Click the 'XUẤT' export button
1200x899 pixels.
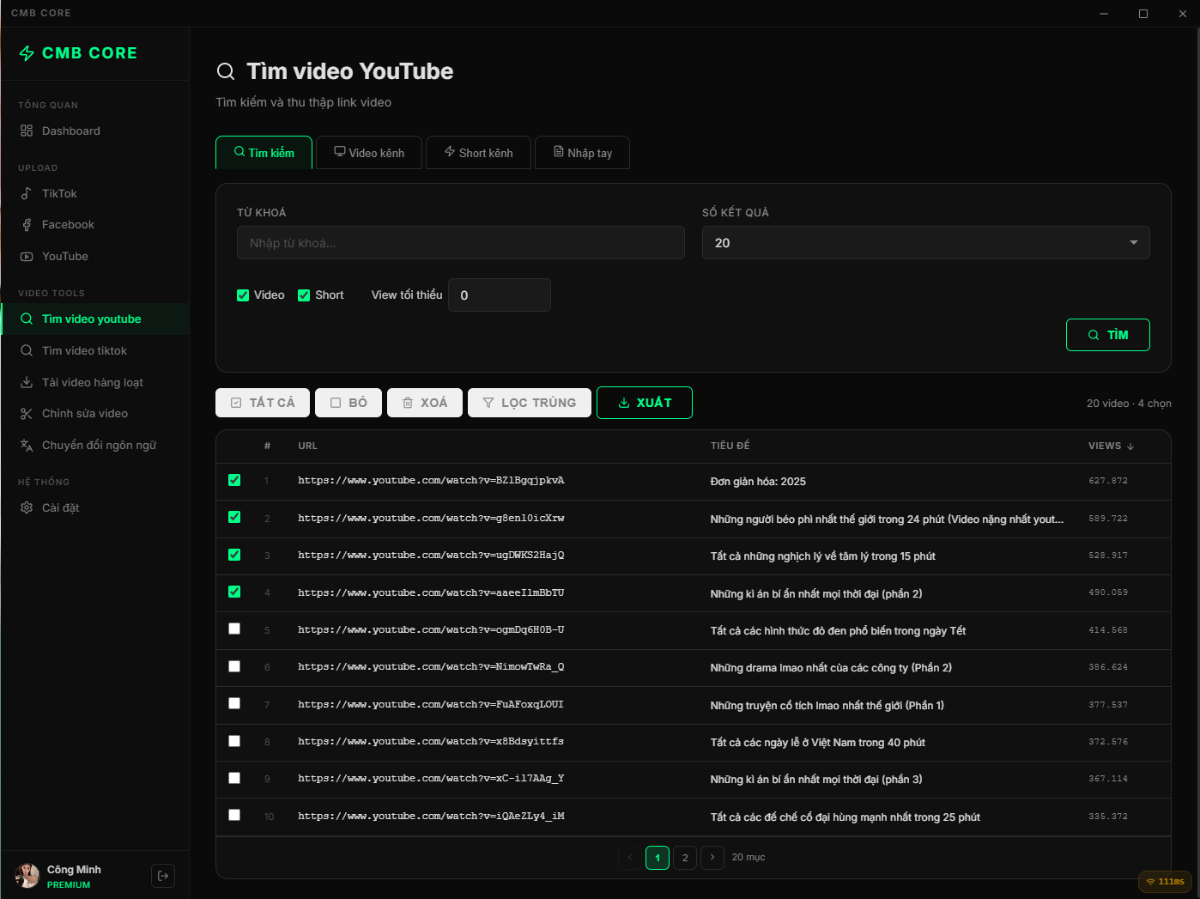[x=644, y=402]
